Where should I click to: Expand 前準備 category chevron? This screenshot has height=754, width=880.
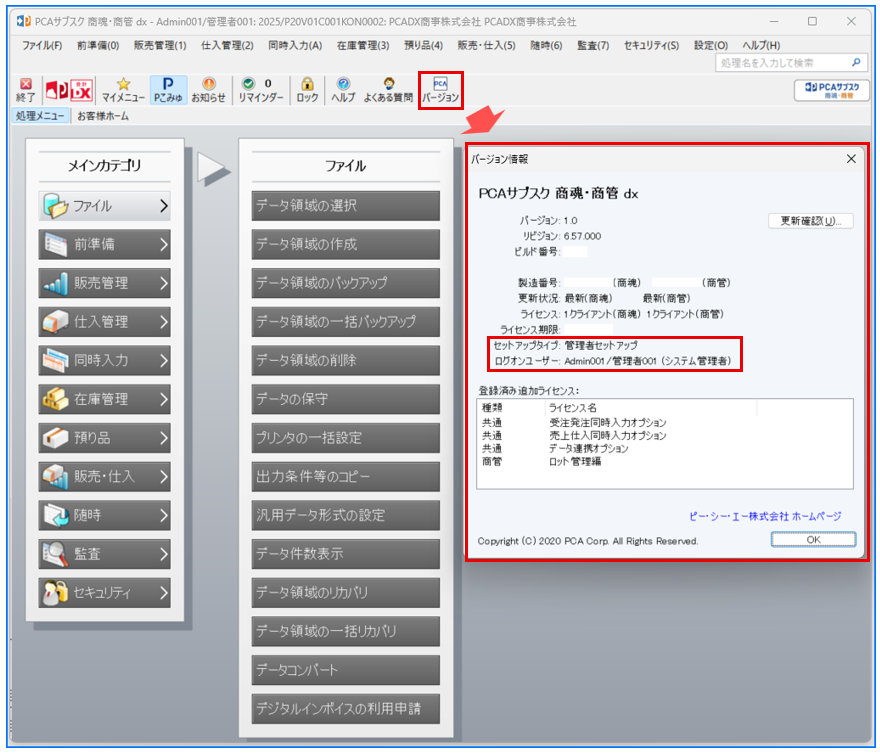(x=163, y=245)
